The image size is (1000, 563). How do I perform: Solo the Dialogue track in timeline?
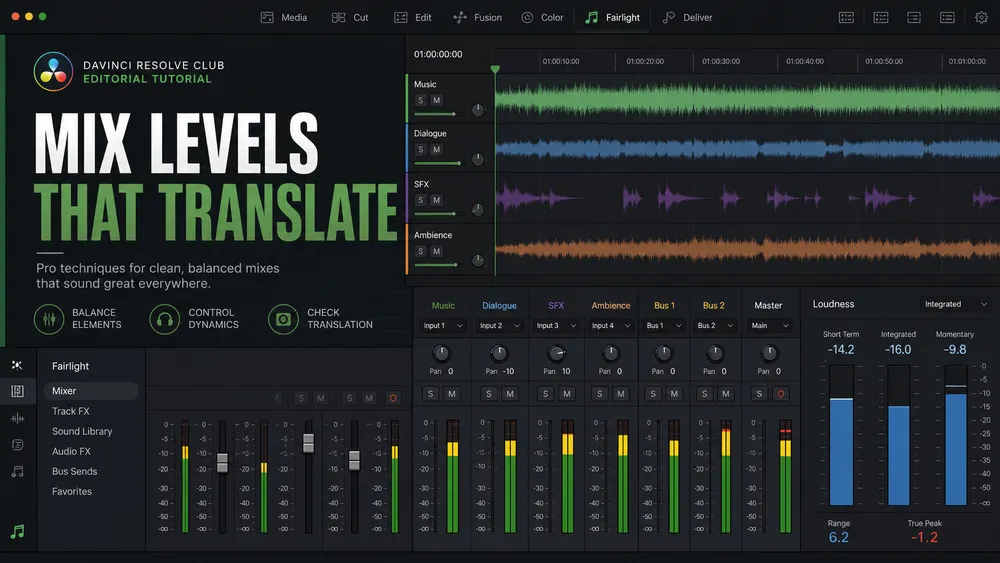click(x=420, y=149)
